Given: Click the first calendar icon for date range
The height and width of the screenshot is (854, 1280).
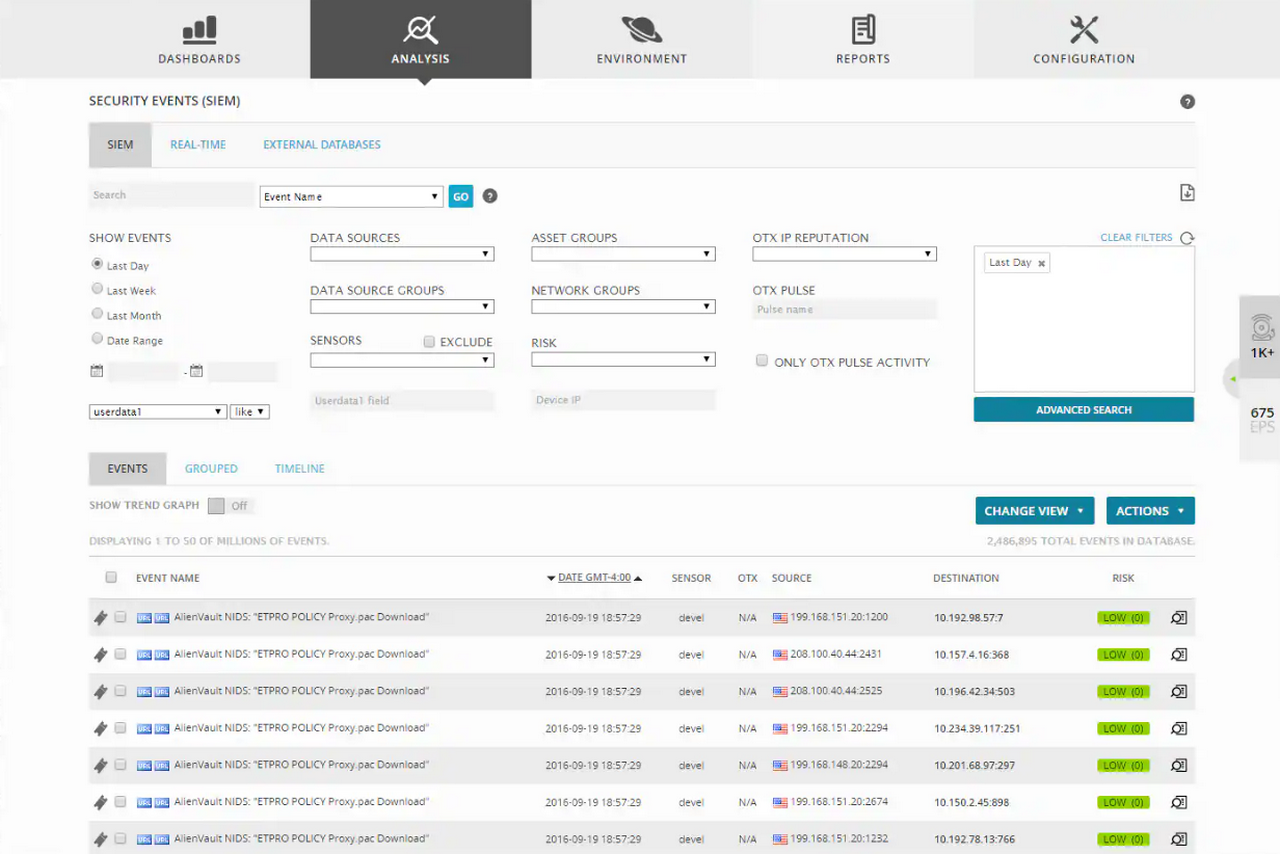Looking at the screenshot, I should pos(97,371).
